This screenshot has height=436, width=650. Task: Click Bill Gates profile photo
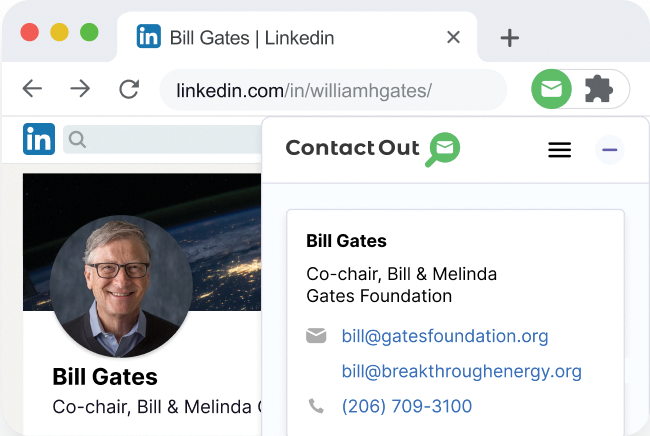click(x=120, y=286)
